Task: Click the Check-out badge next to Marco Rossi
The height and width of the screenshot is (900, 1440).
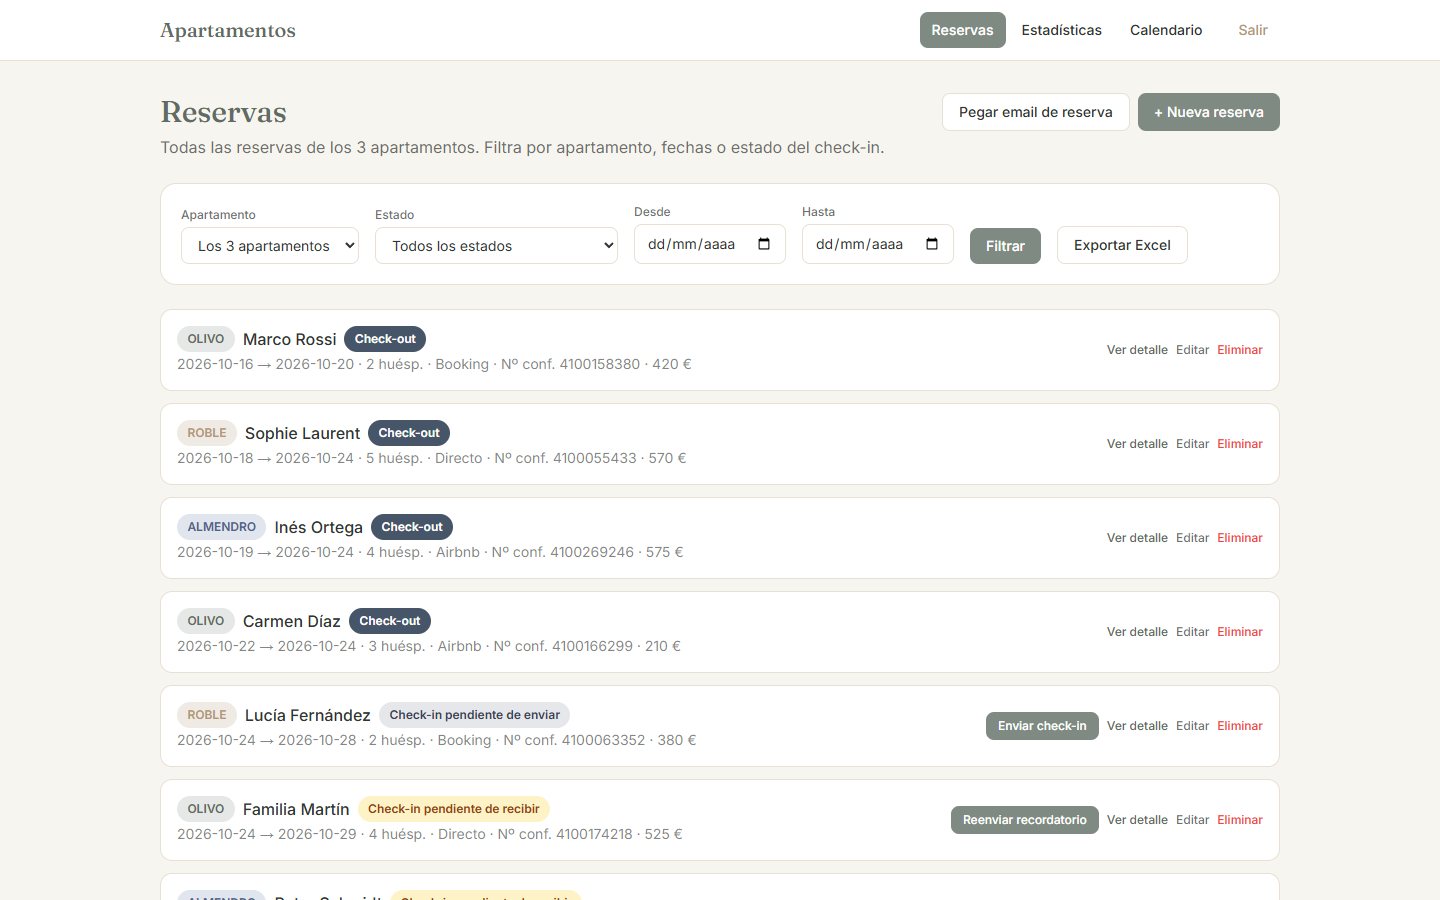Action: (x=385, y=339)
